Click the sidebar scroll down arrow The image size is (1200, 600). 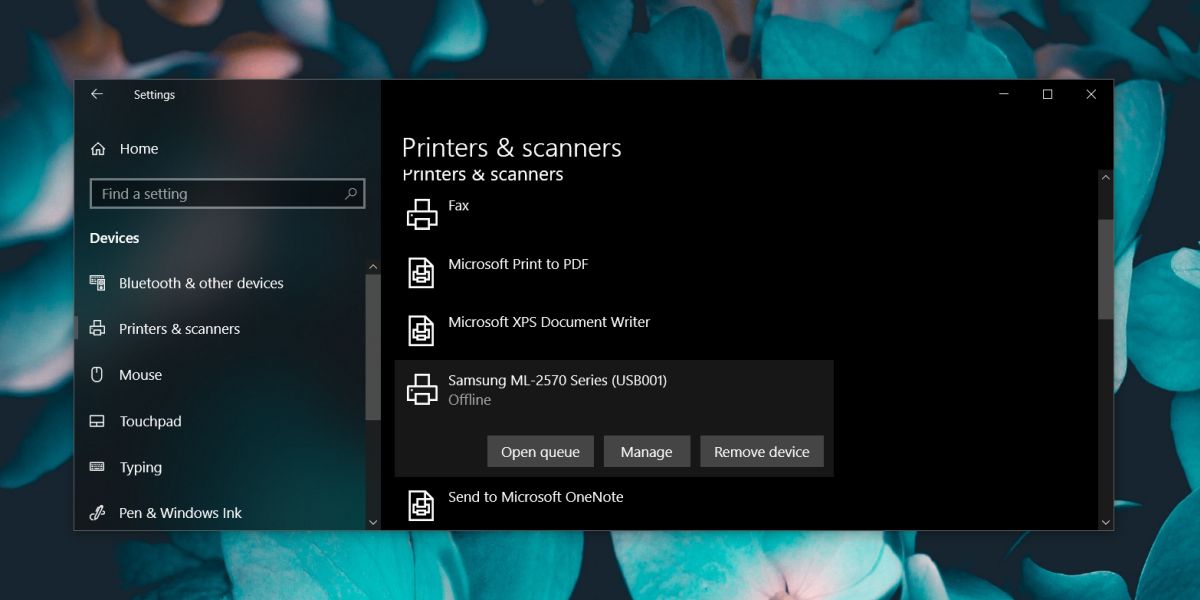tap(373, 522)
